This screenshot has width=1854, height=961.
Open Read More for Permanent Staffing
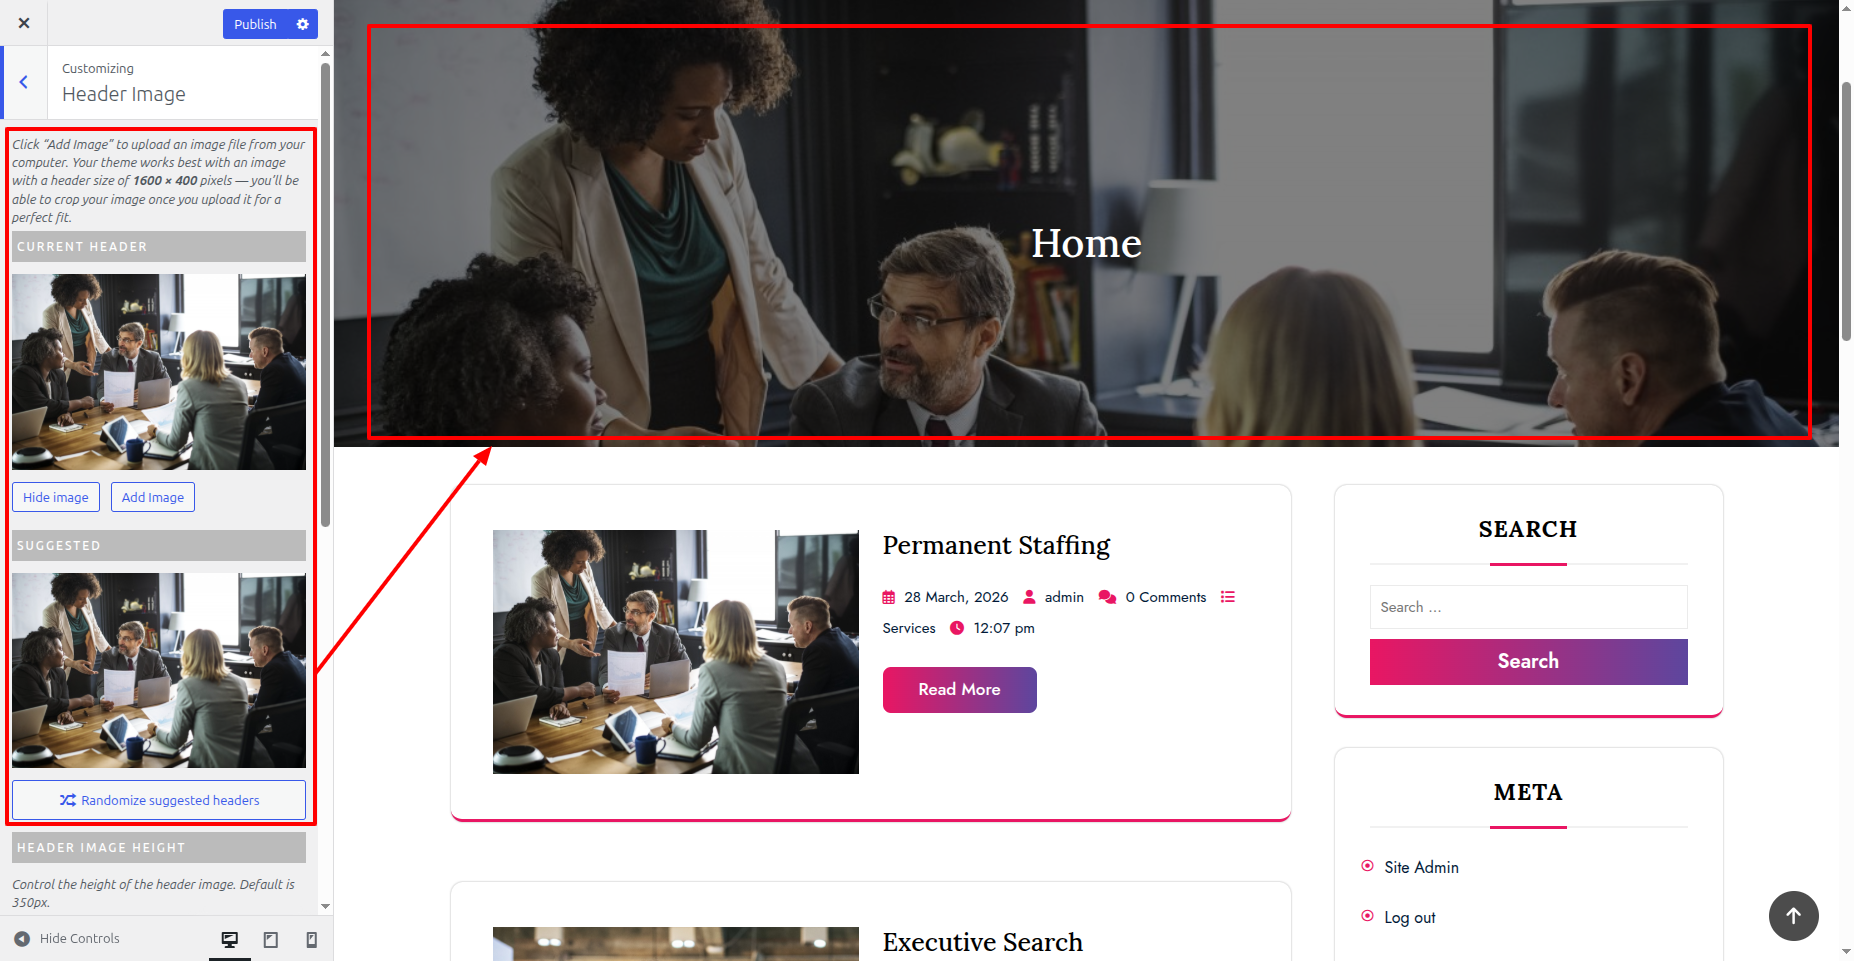point(959,690)
